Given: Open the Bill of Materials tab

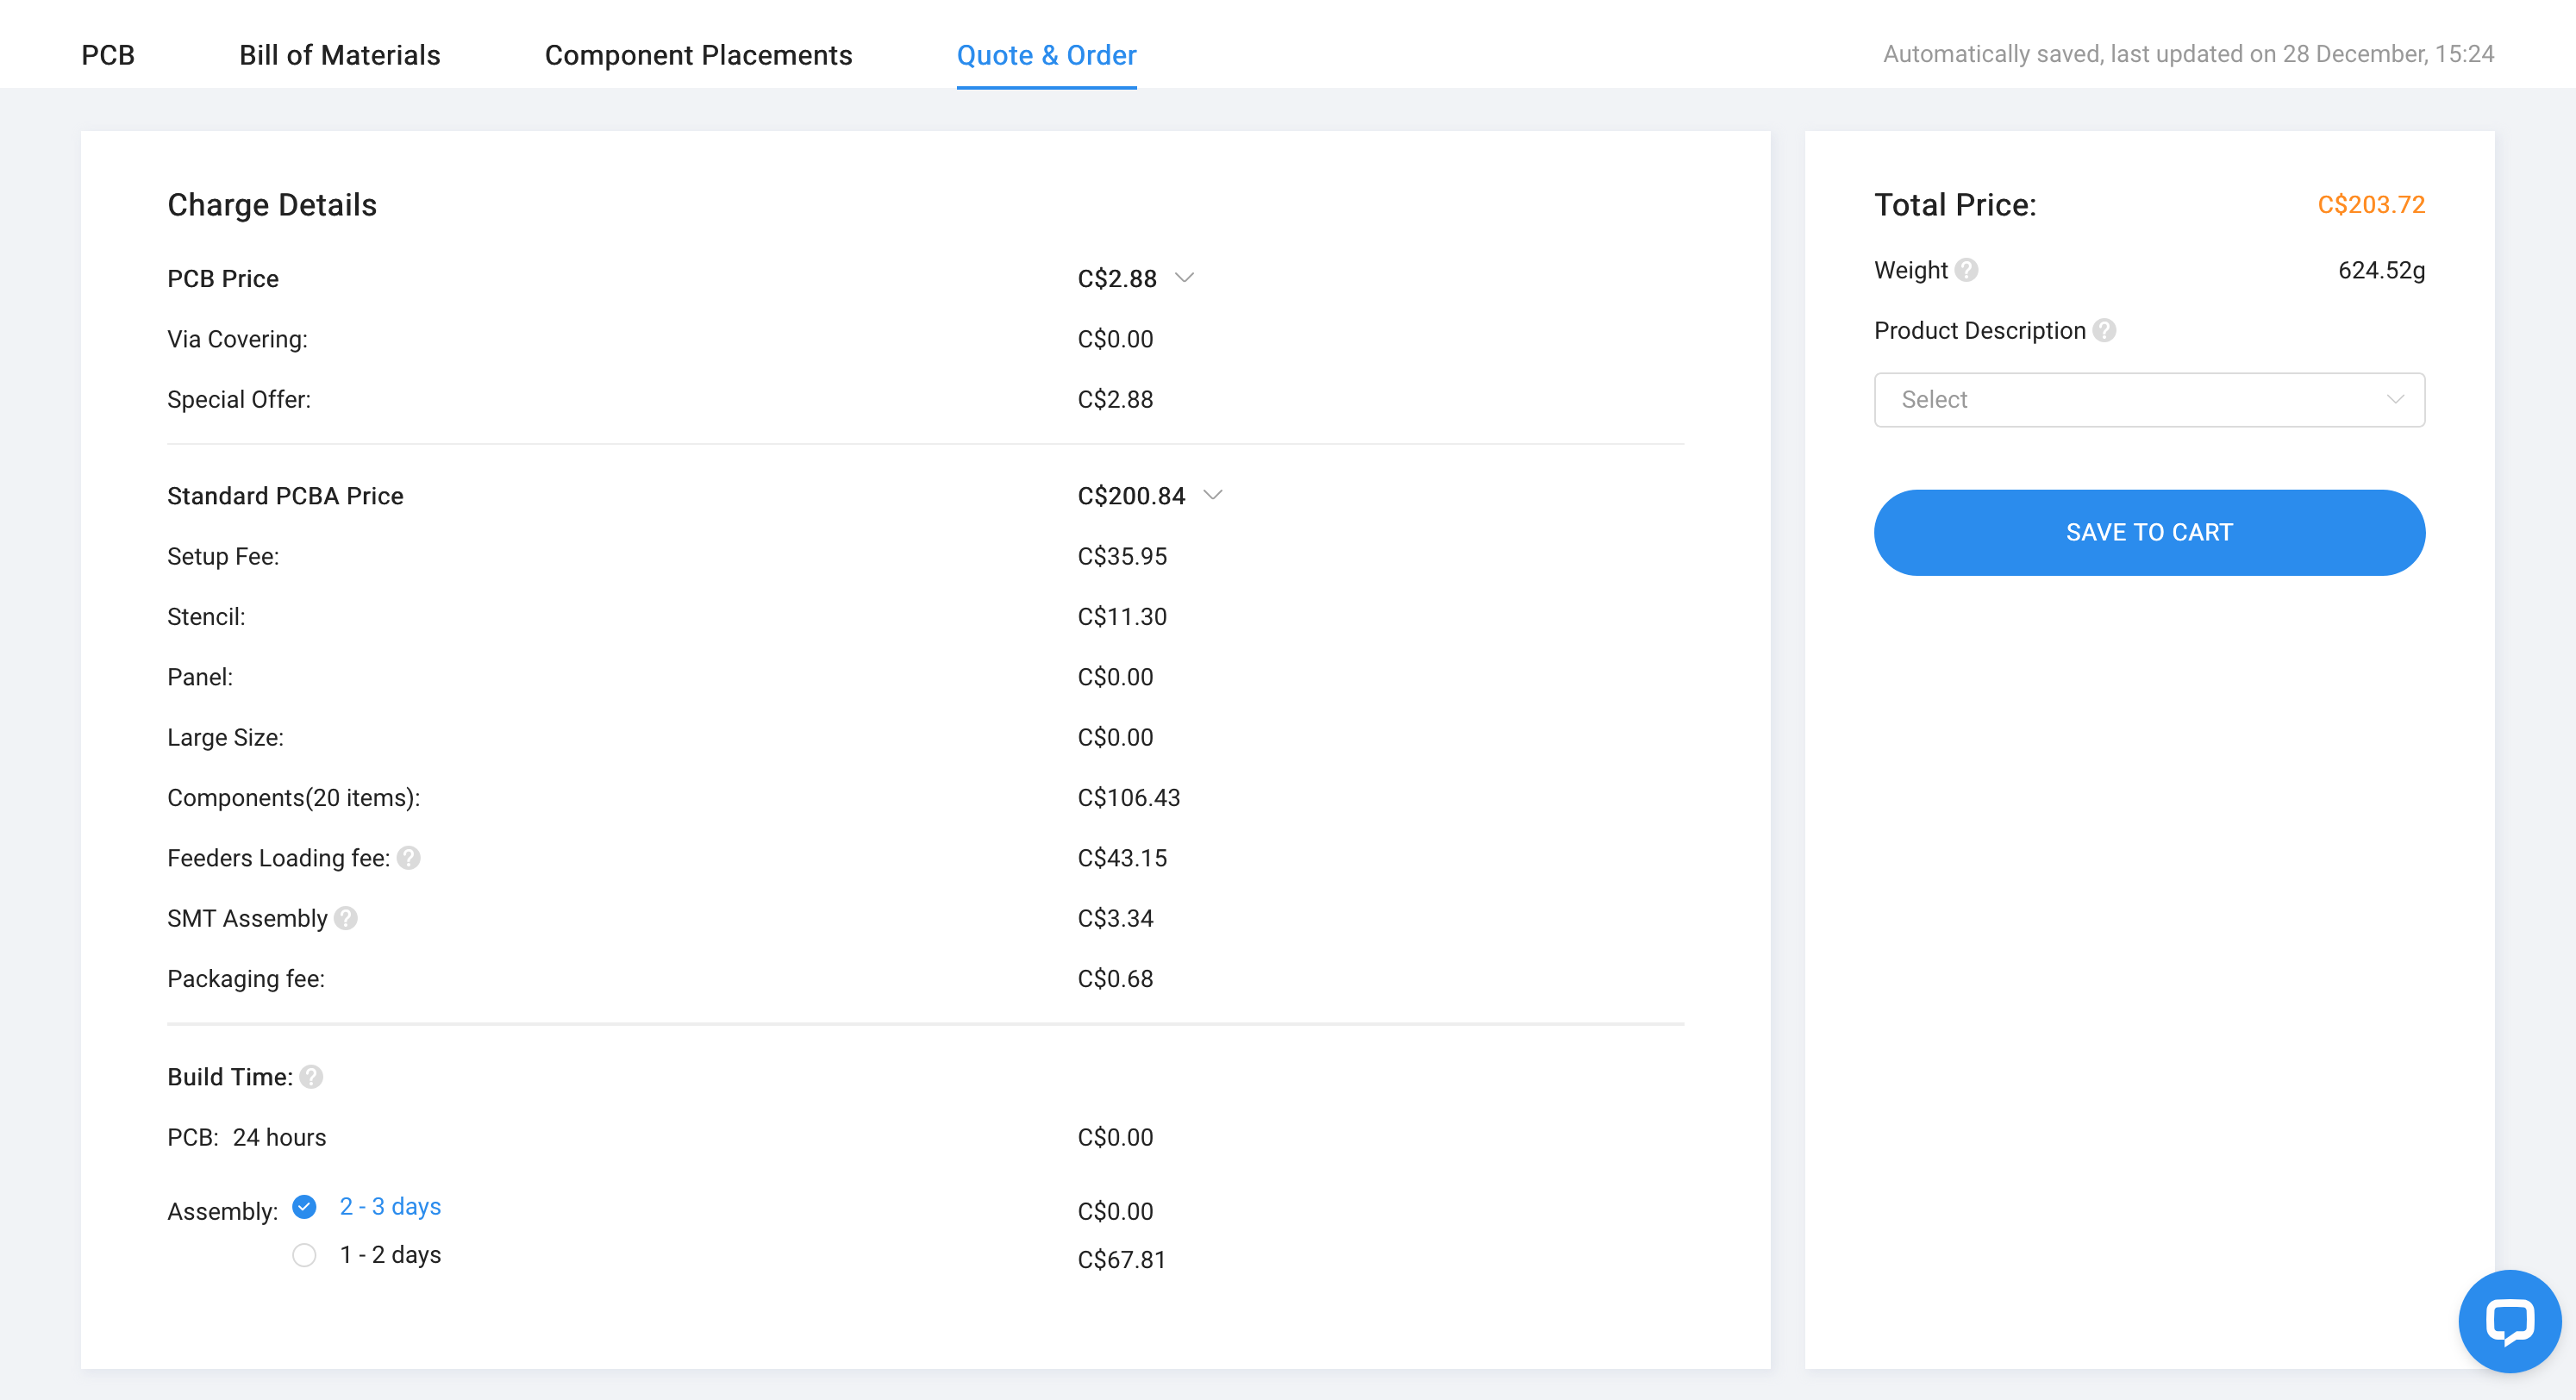Looking at the screenshot, I should 340,55.
